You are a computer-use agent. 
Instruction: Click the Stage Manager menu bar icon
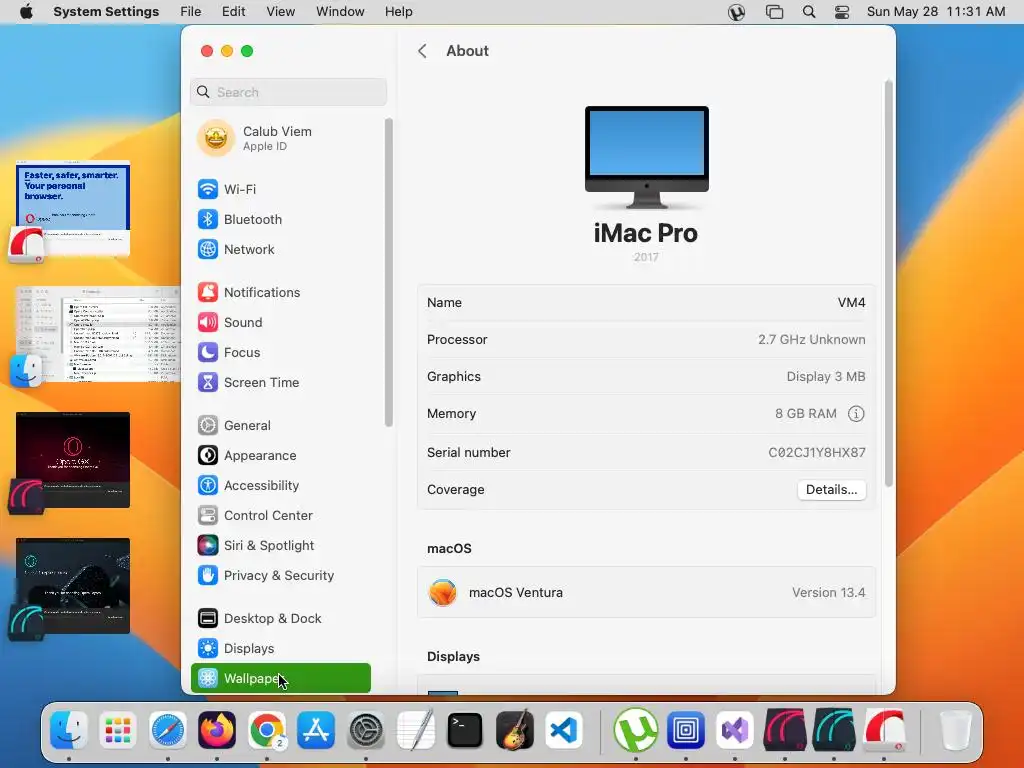(x=775, y=12)
